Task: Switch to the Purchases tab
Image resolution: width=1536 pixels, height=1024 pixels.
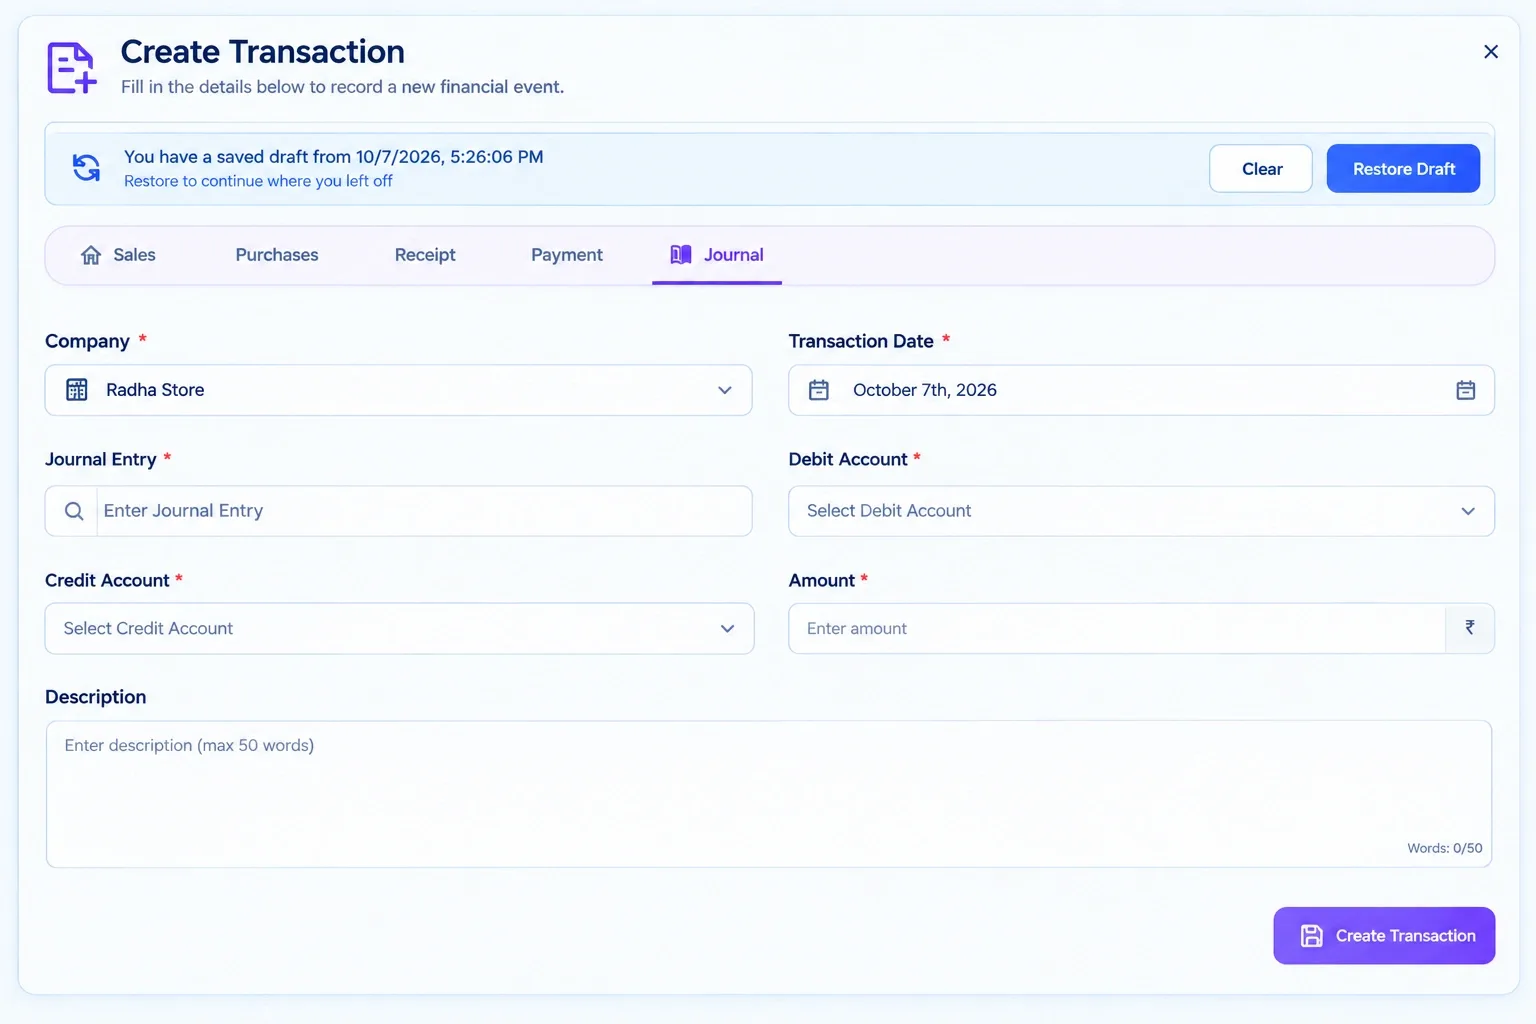Action: (277, 255)
